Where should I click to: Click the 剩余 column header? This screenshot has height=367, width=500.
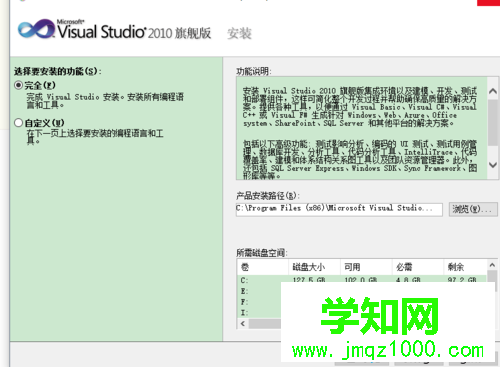(x=465, y=267)
